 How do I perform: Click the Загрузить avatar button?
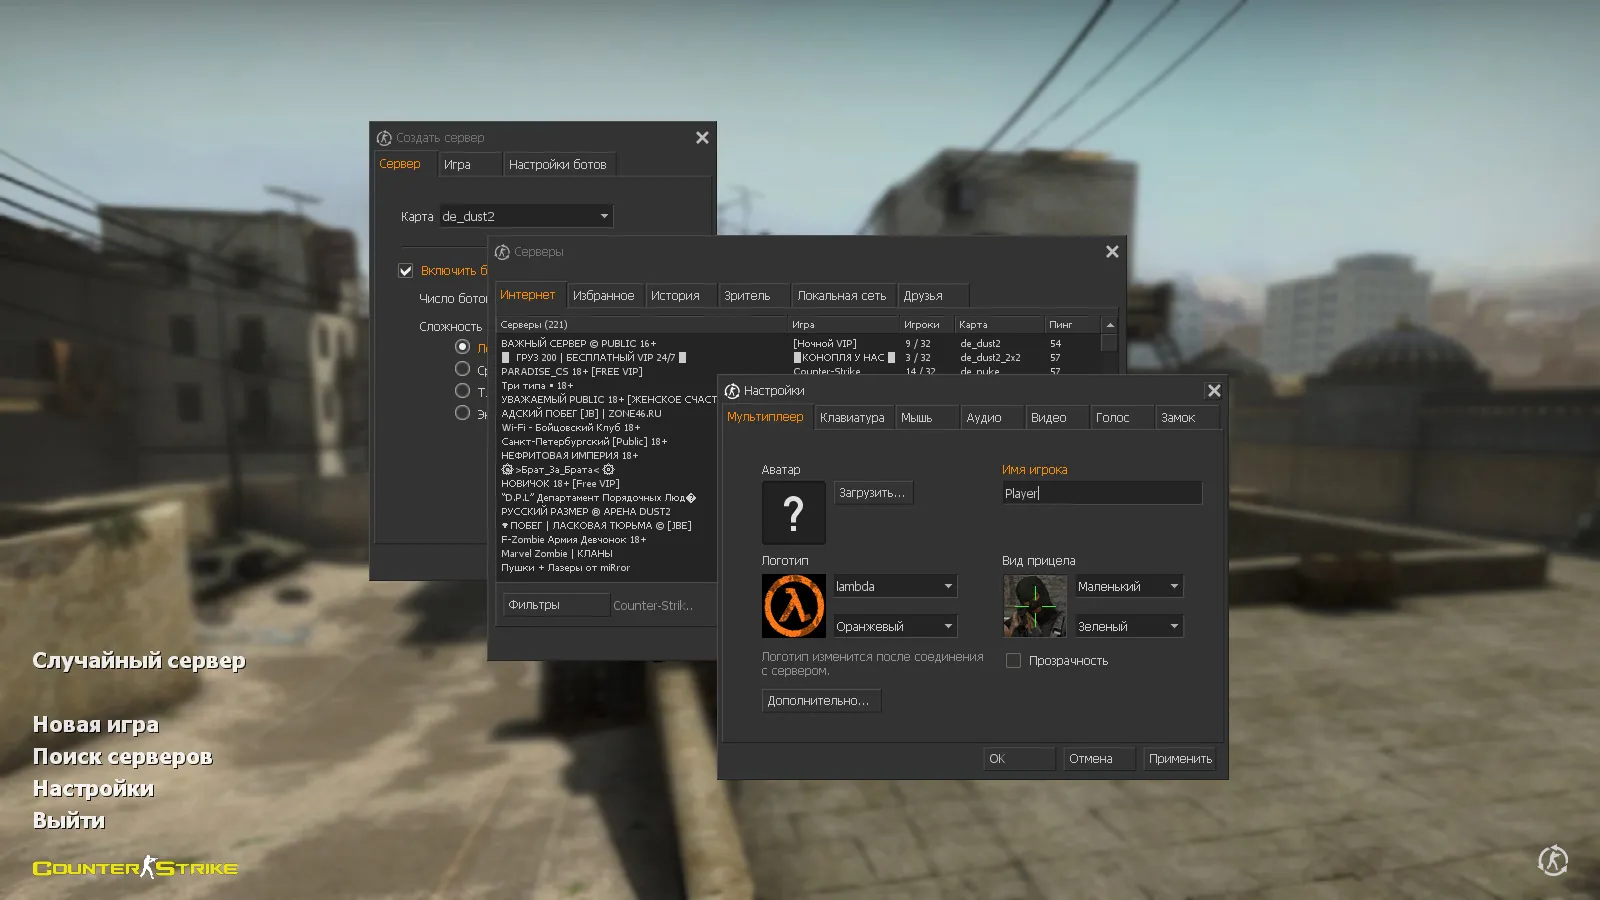pos(872,492)
